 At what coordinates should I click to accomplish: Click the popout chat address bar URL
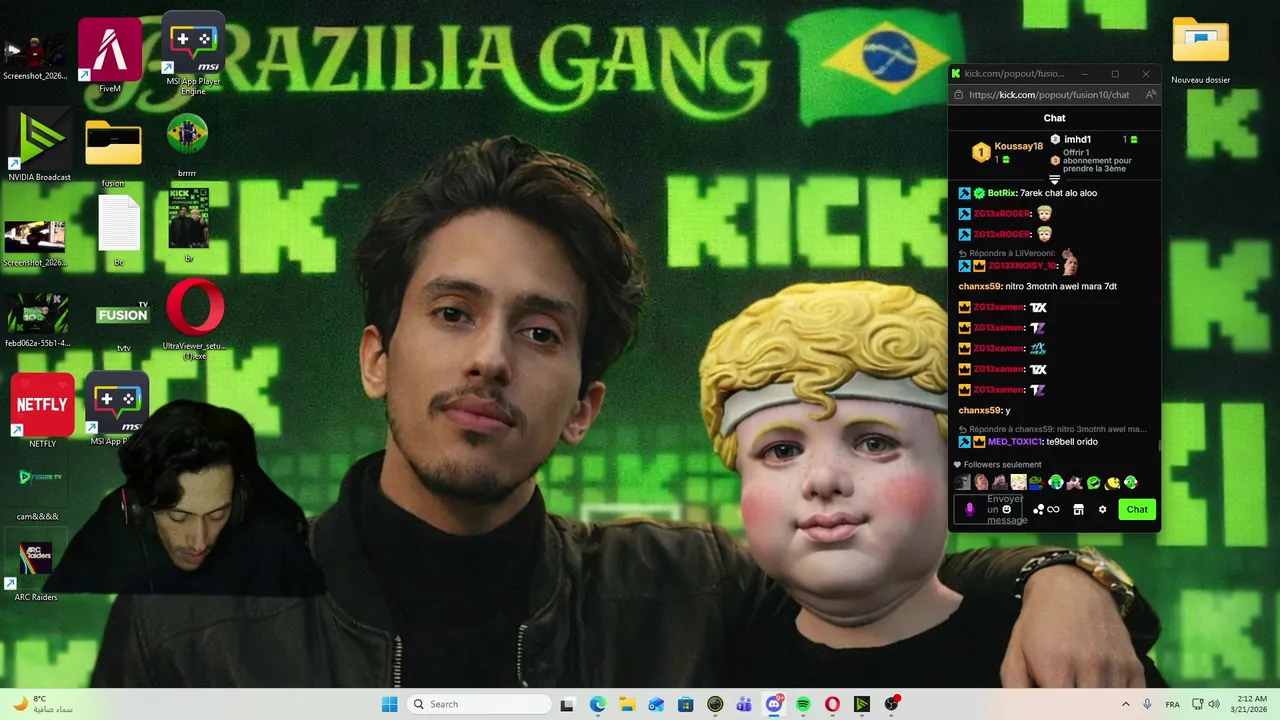click(1049, 95)
